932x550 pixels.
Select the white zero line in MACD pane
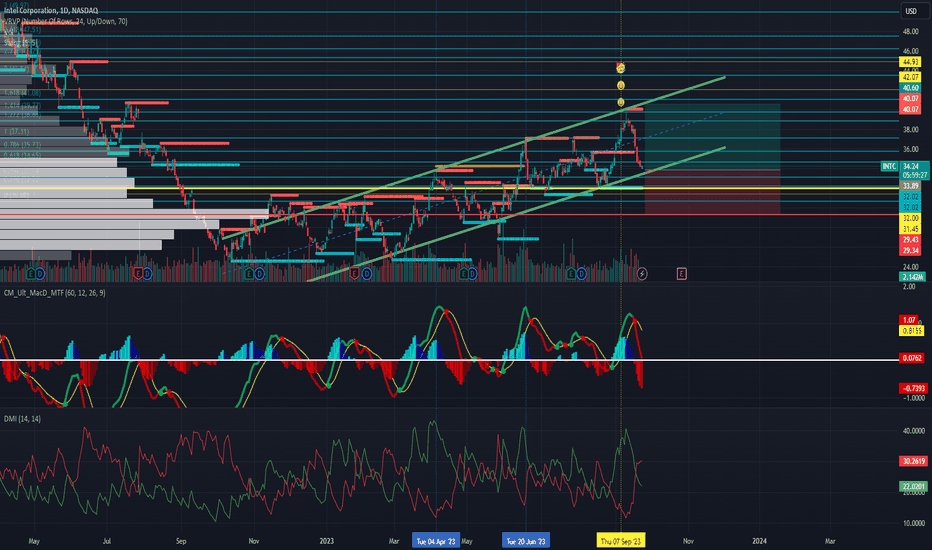pyautogui.click(x=449, y=360)
